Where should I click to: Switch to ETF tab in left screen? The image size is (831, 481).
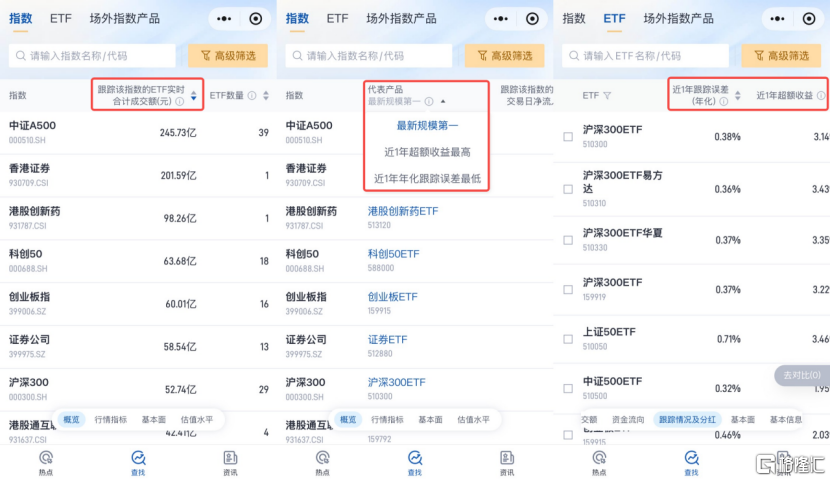click(x=60, y=19)
